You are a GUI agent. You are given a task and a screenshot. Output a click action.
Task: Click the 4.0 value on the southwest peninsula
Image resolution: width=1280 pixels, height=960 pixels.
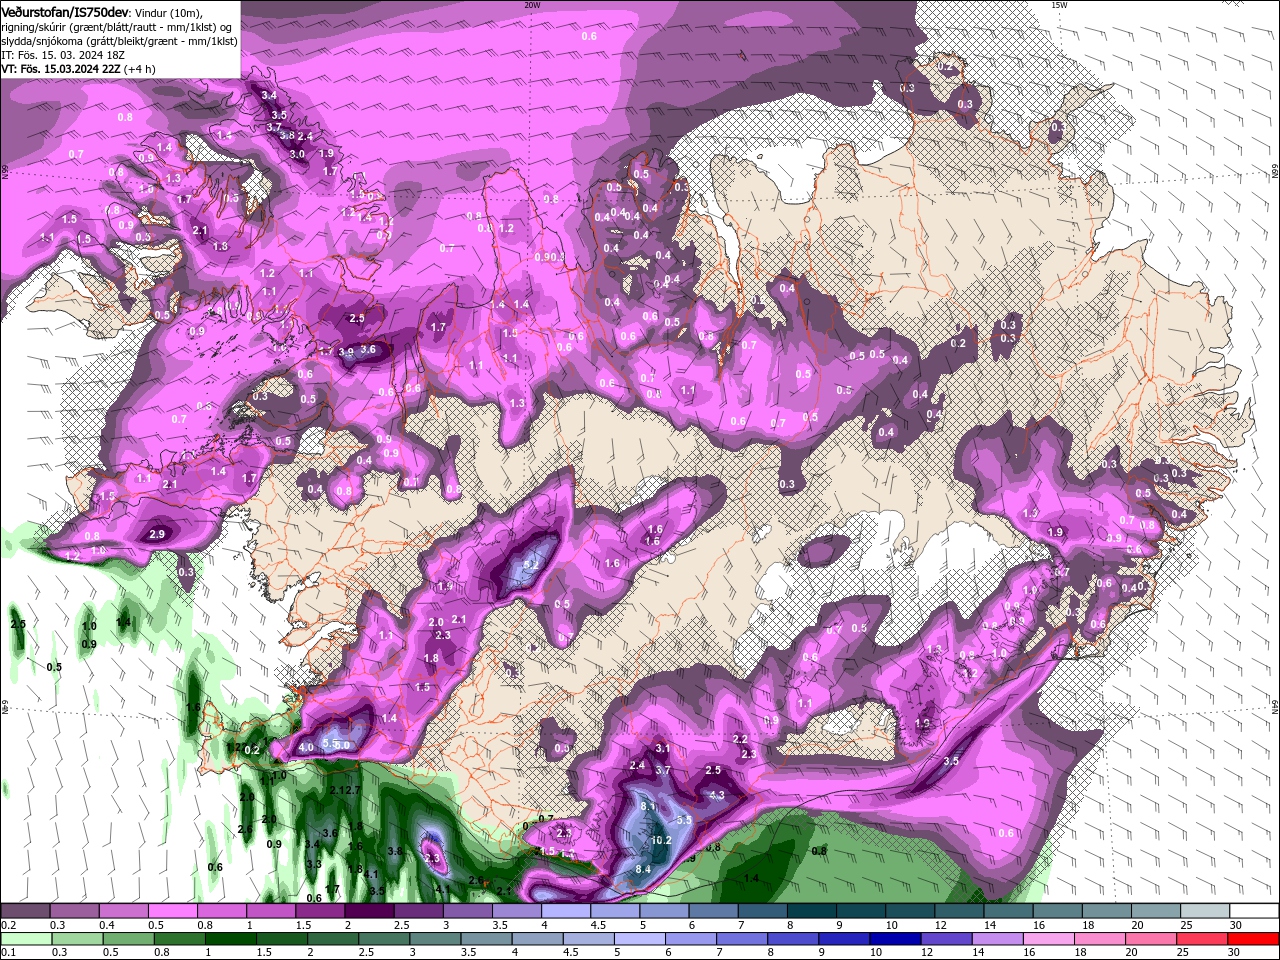coord(306,748)
